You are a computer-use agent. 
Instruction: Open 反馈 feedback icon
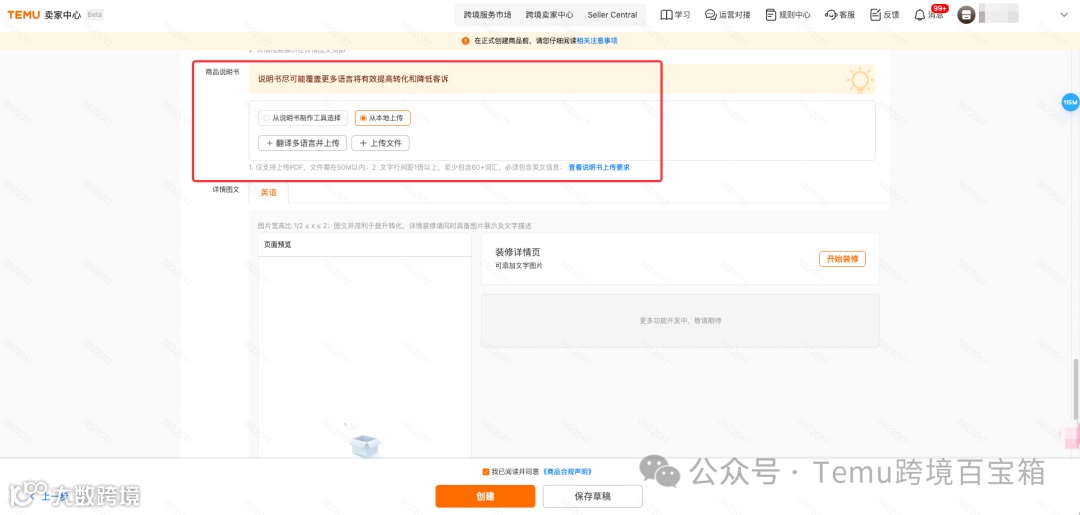pyautogui.click(x=875, y=14)
